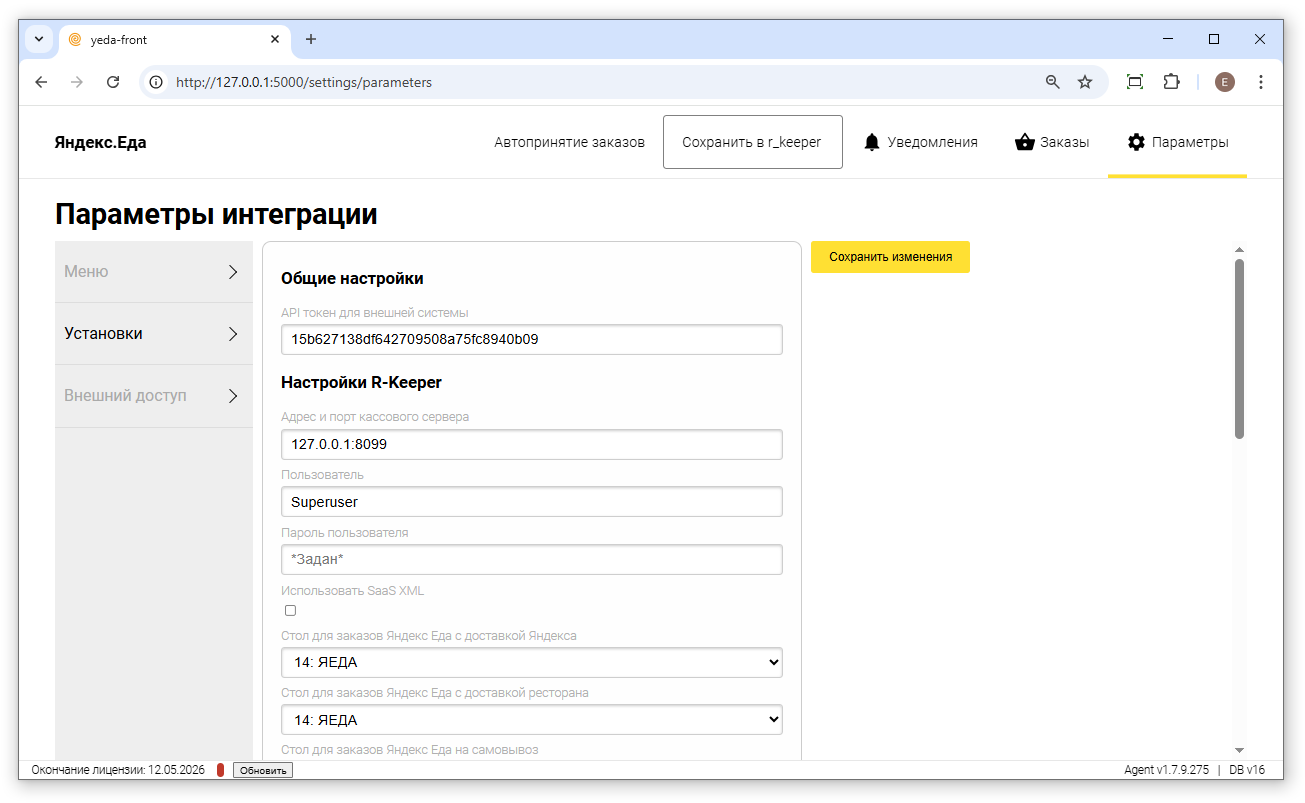The image size is (1305, 803).
Task: Click the Параметры интеграции page title
Action: click(x=216, y=214)
